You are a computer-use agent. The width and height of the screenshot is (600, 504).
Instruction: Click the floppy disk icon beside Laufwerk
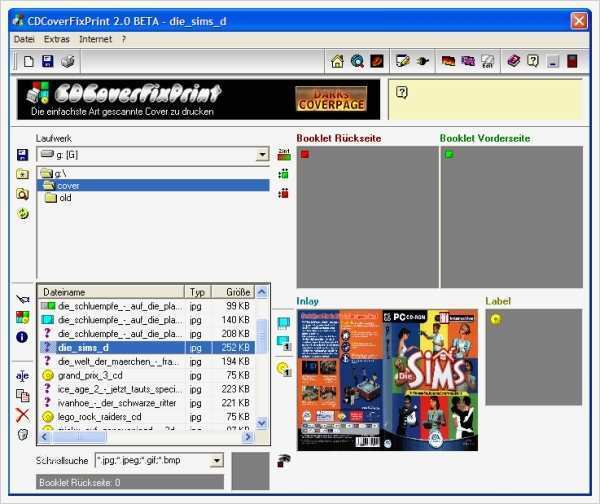(22, 155)
